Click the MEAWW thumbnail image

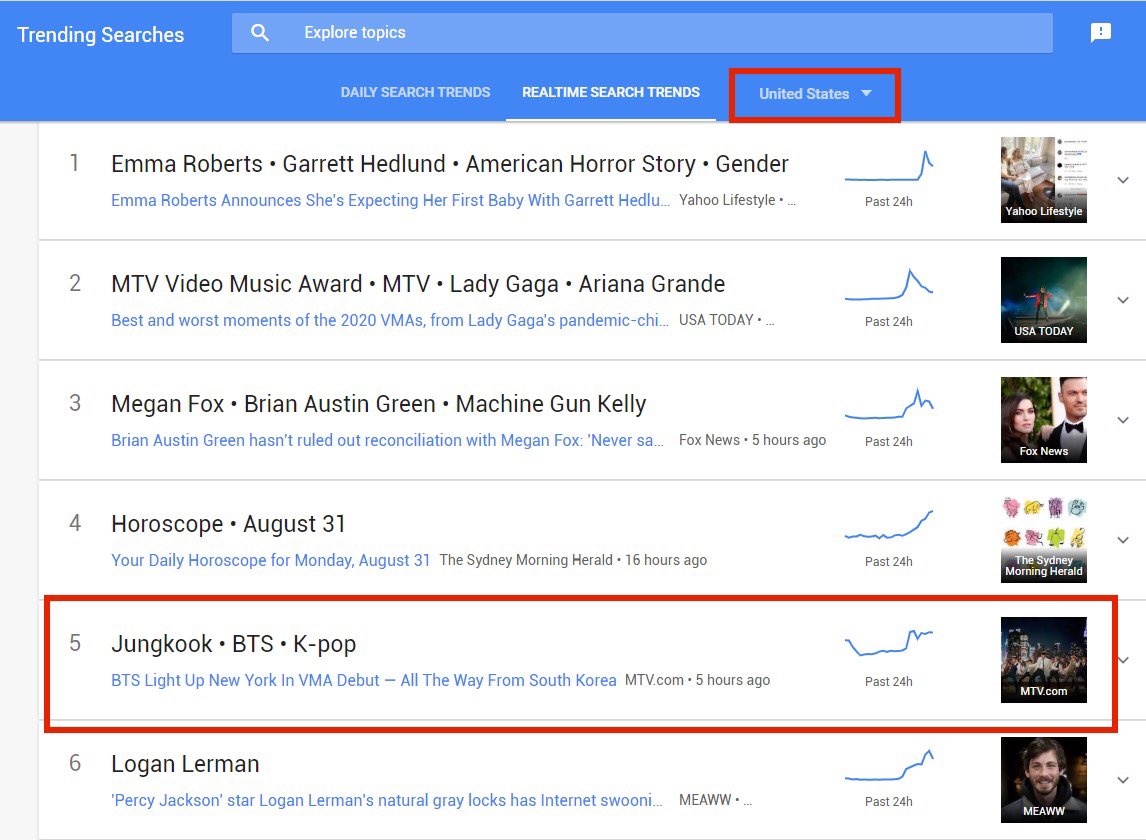[1044, 779]
